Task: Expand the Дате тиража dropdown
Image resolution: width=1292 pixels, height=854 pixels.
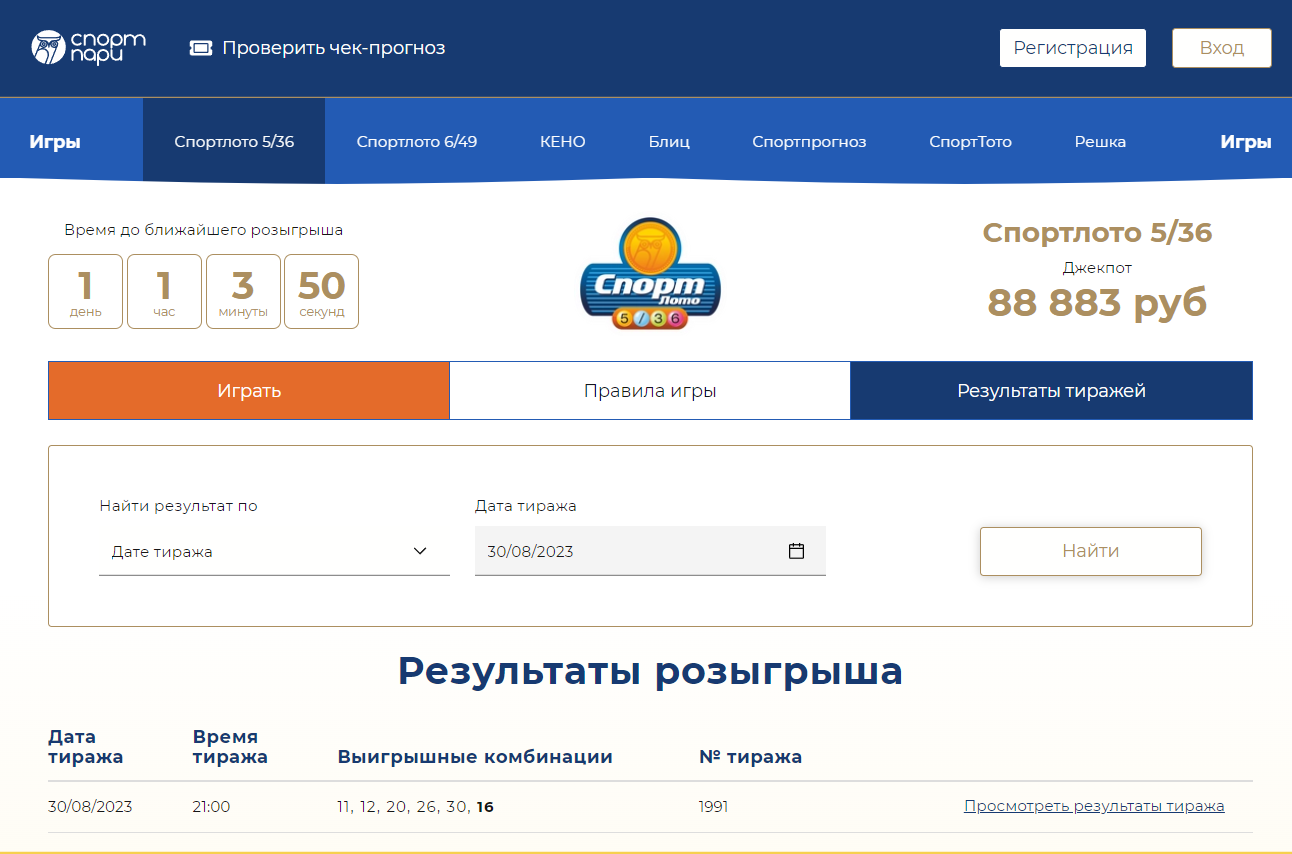Action: (274, 551)
